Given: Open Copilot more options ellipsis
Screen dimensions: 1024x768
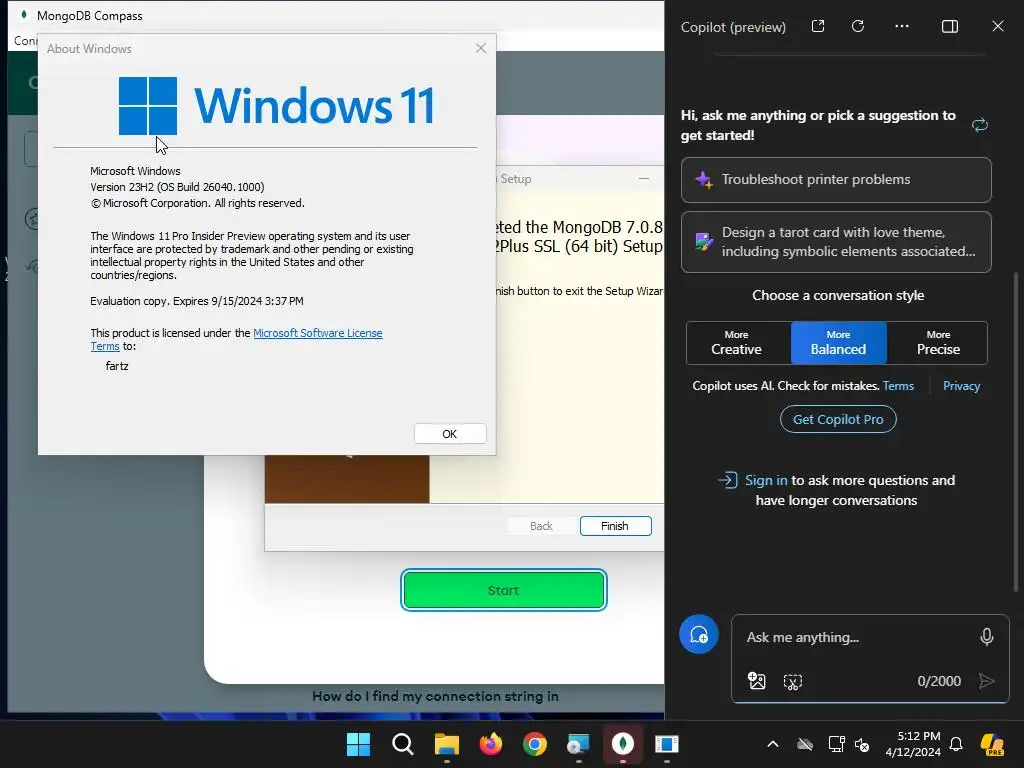Looking at the screenshot, I should click(x=902, y=26).
